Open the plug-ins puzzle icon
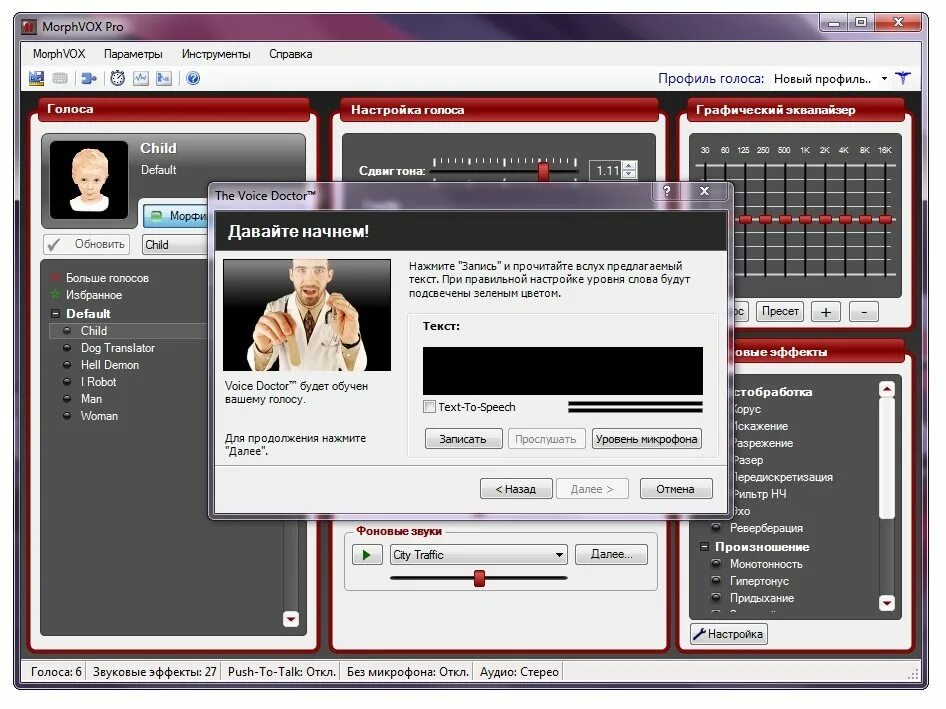The image size is (946, 709). 89,78
